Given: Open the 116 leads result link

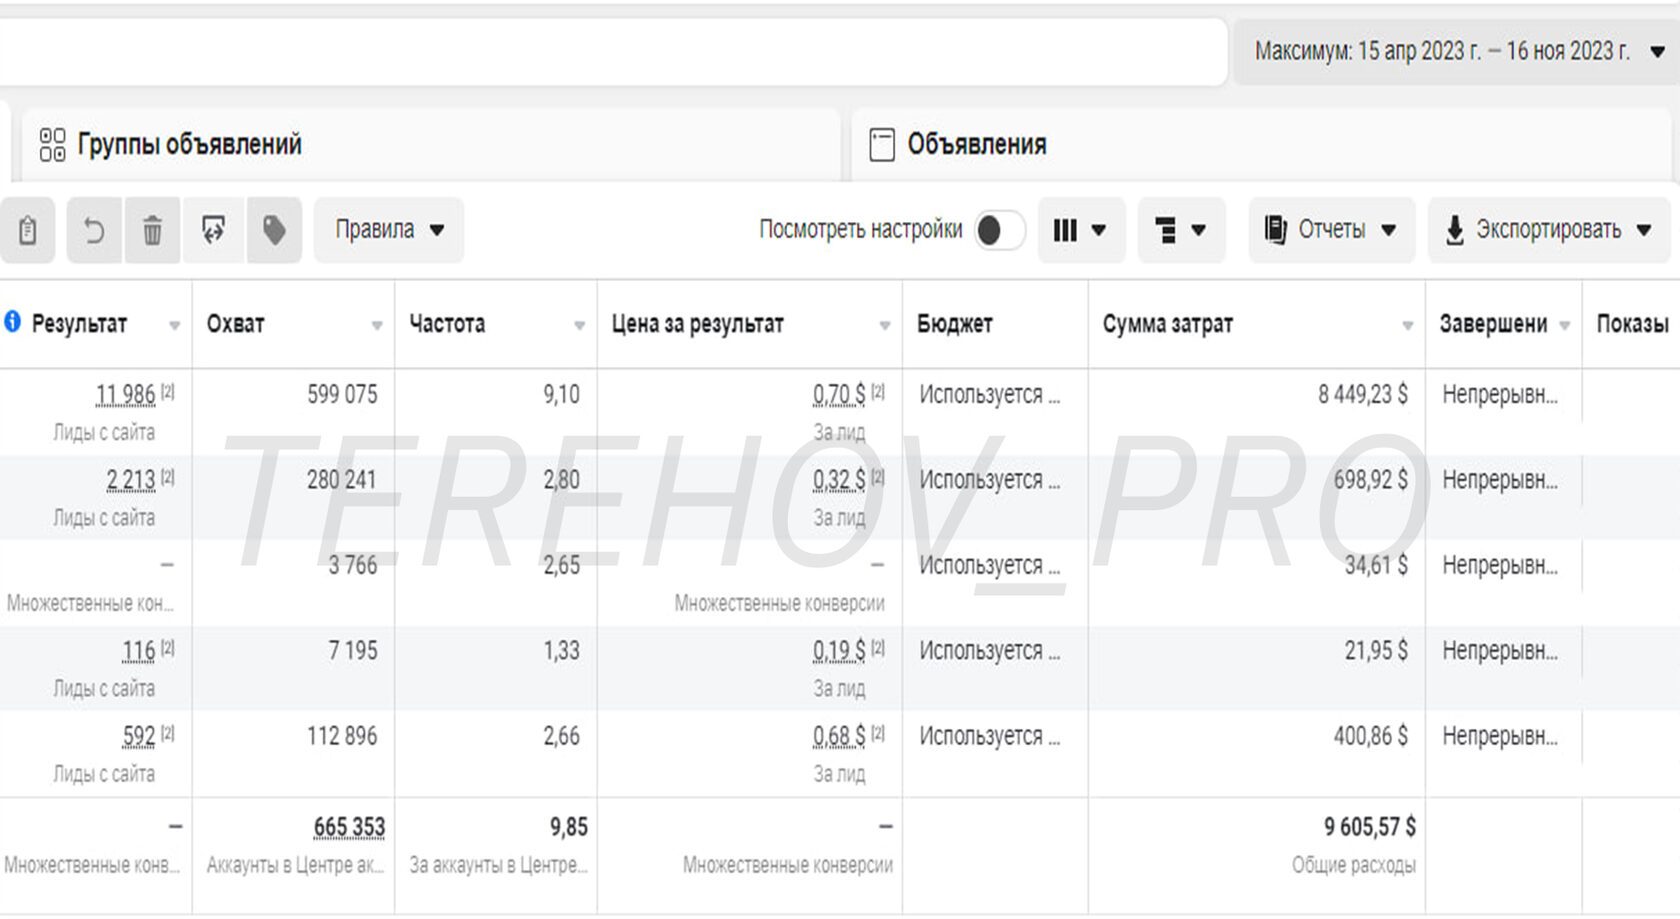Looking at the screenshot, I should (x=139, y=651).
